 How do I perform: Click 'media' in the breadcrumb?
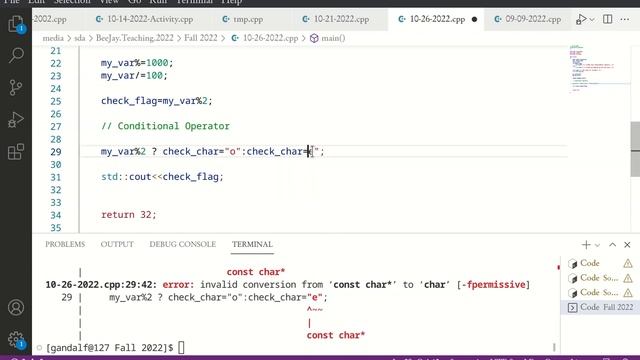(53, 38)
